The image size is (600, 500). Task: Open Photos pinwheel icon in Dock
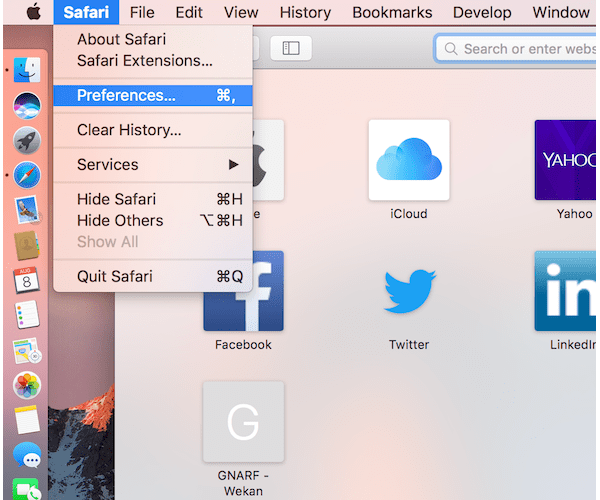27,385
